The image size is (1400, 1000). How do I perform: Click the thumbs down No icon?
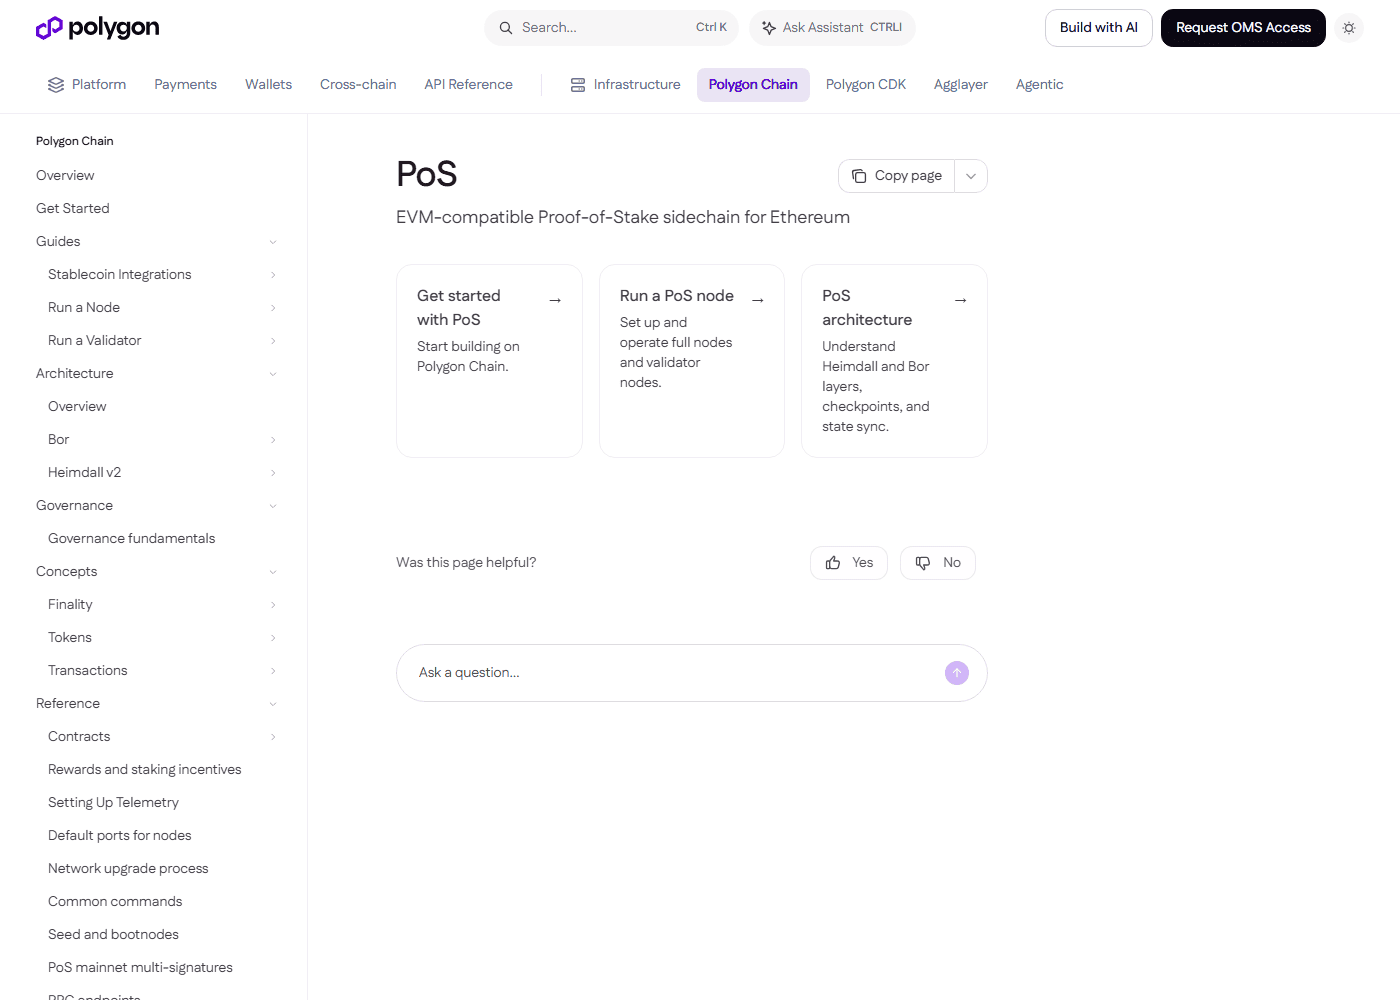pos(923,563)
